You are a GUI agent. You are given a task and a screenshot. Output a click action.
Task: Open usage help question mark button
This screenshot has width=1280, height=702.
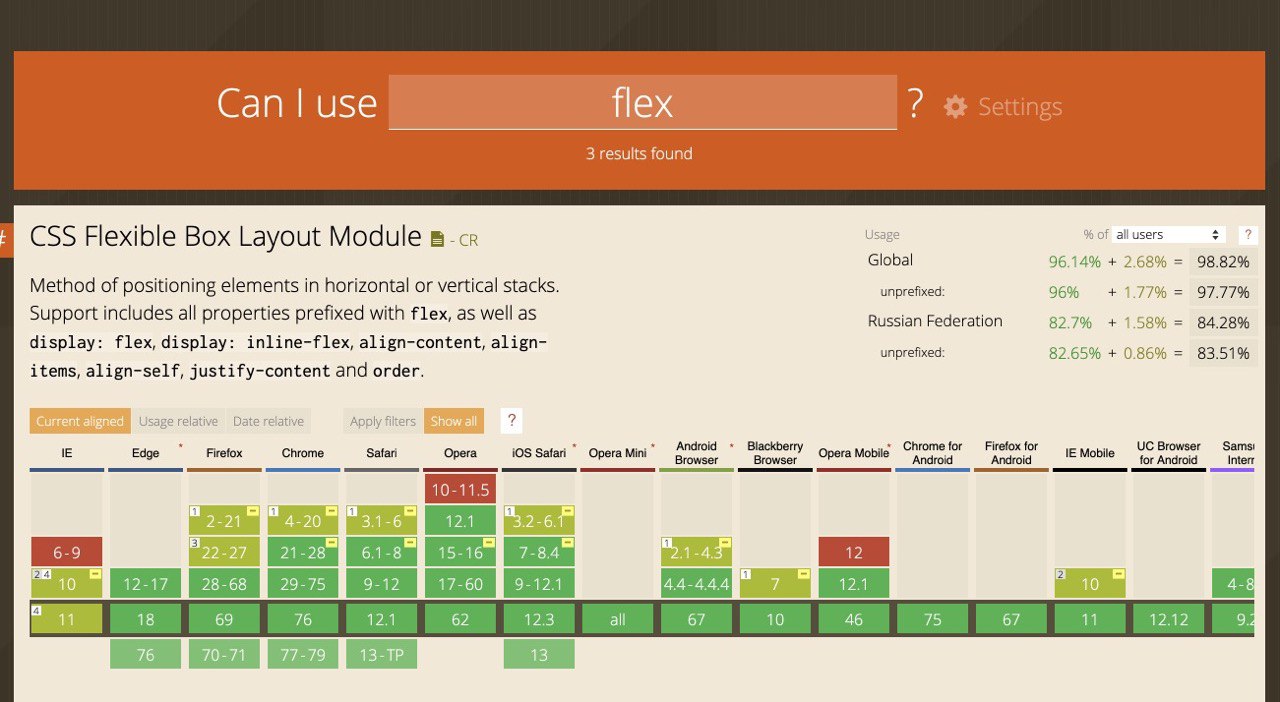[x=1248, y=235]
